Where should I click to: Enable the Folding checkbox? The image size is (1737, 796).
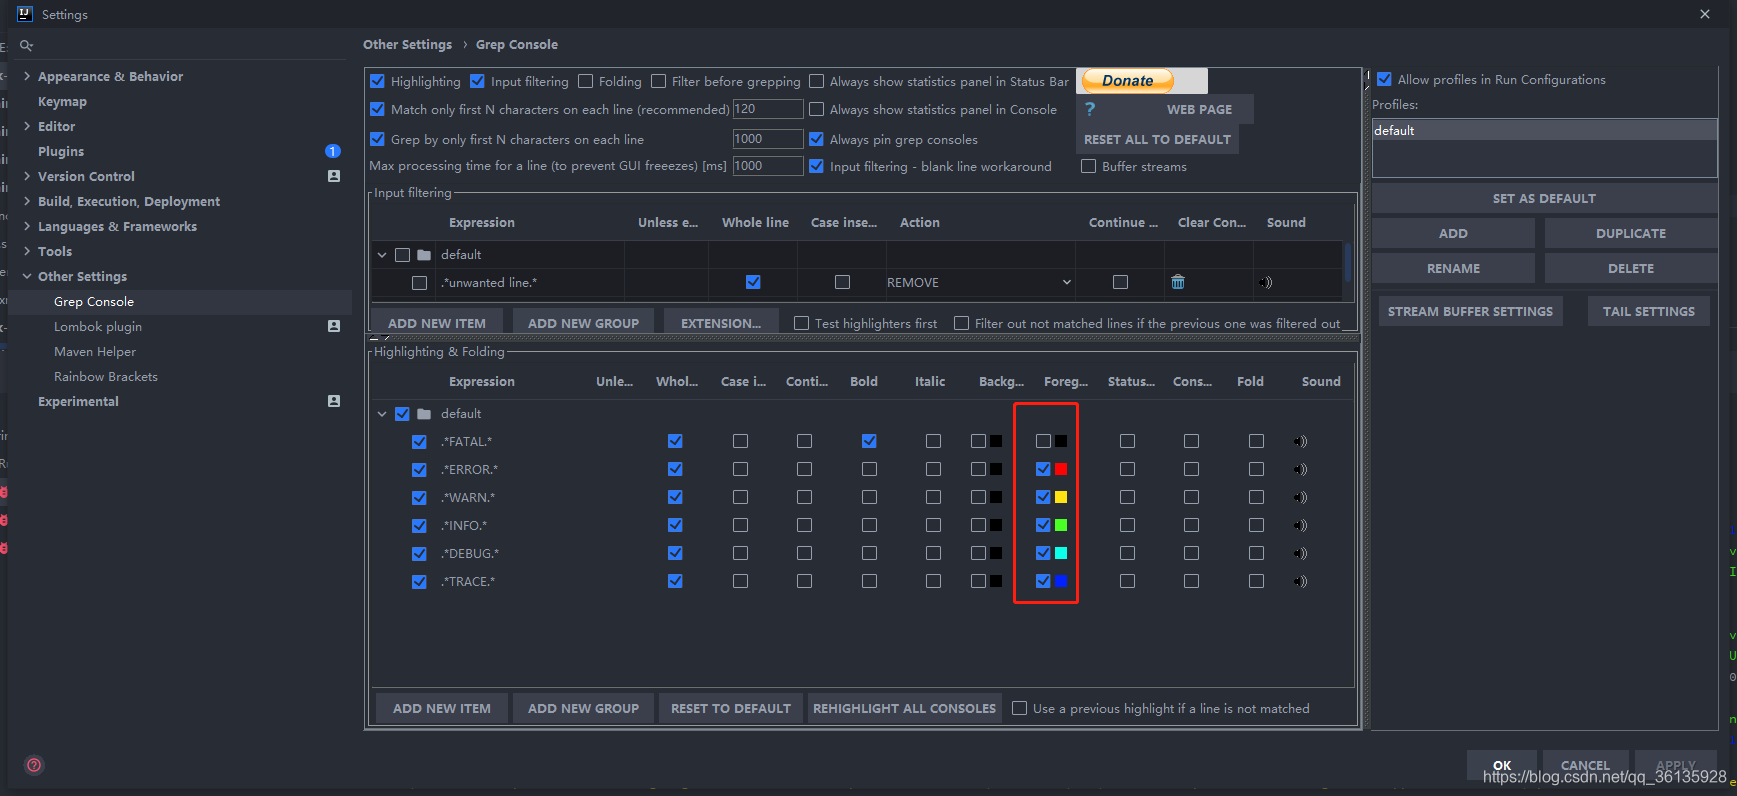pyautogui.click(x=586, y=81)
